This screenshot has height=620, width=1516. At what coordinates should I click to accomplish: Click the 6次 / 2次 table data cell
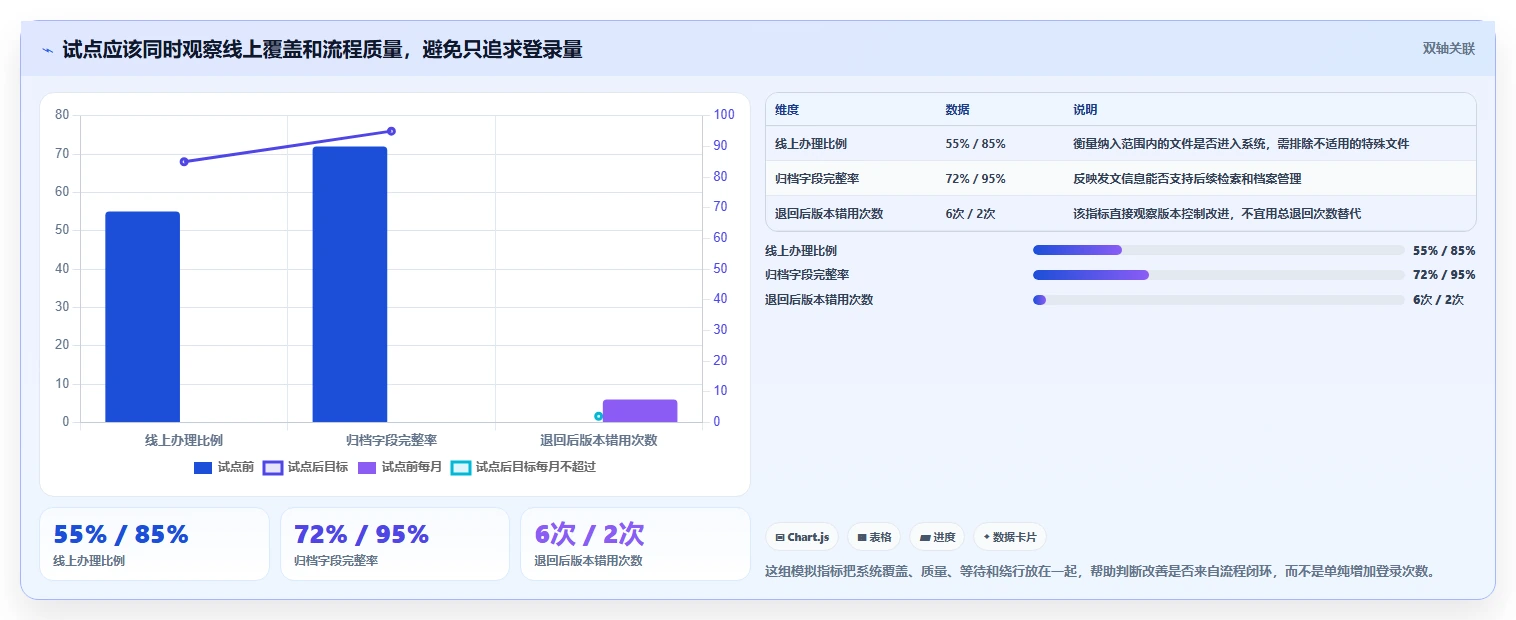pyautogui.click(x=970, y=214)
